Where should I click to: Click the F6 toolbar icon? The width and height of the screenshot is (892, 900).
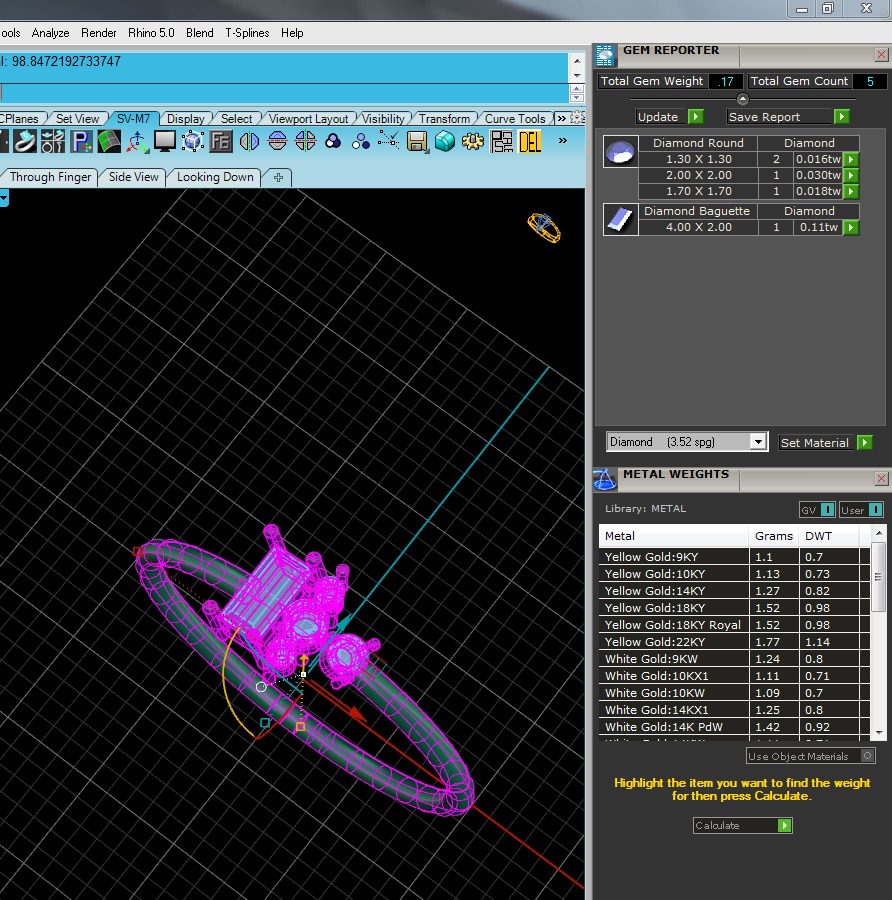tap(221, 141)
